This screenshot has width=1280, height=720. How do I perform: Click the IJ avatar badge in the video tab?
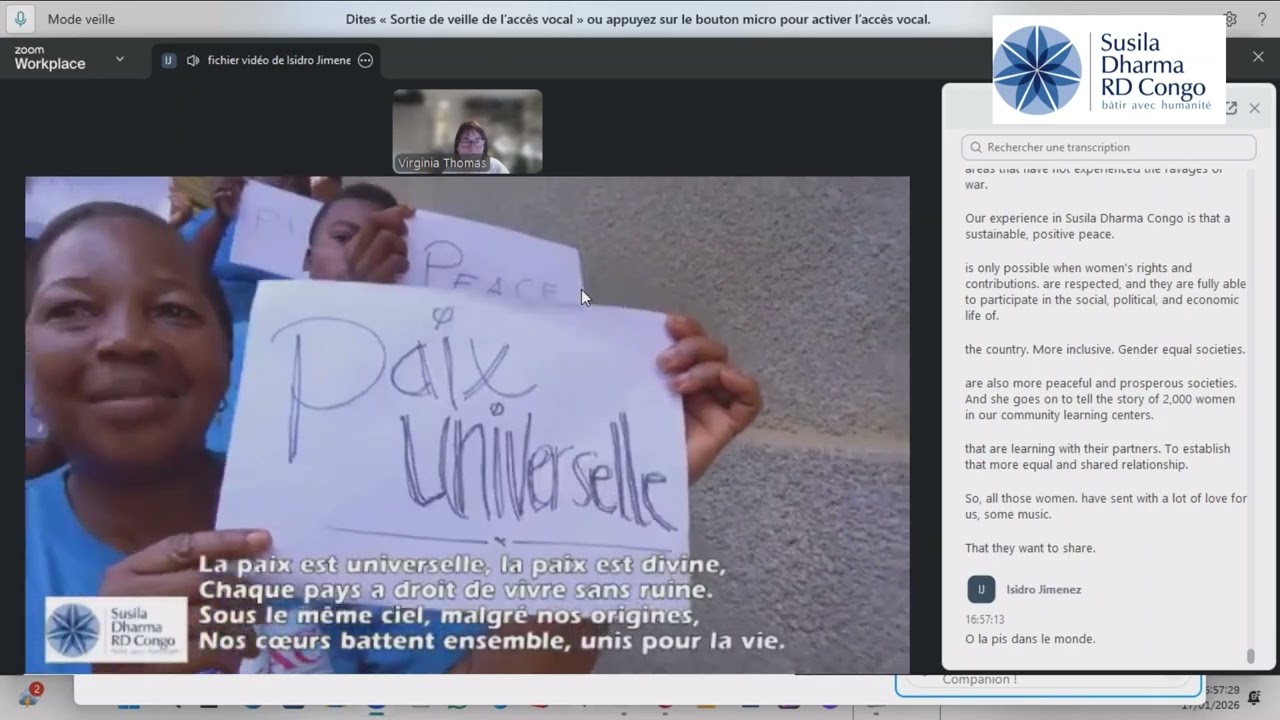point(168,60)
